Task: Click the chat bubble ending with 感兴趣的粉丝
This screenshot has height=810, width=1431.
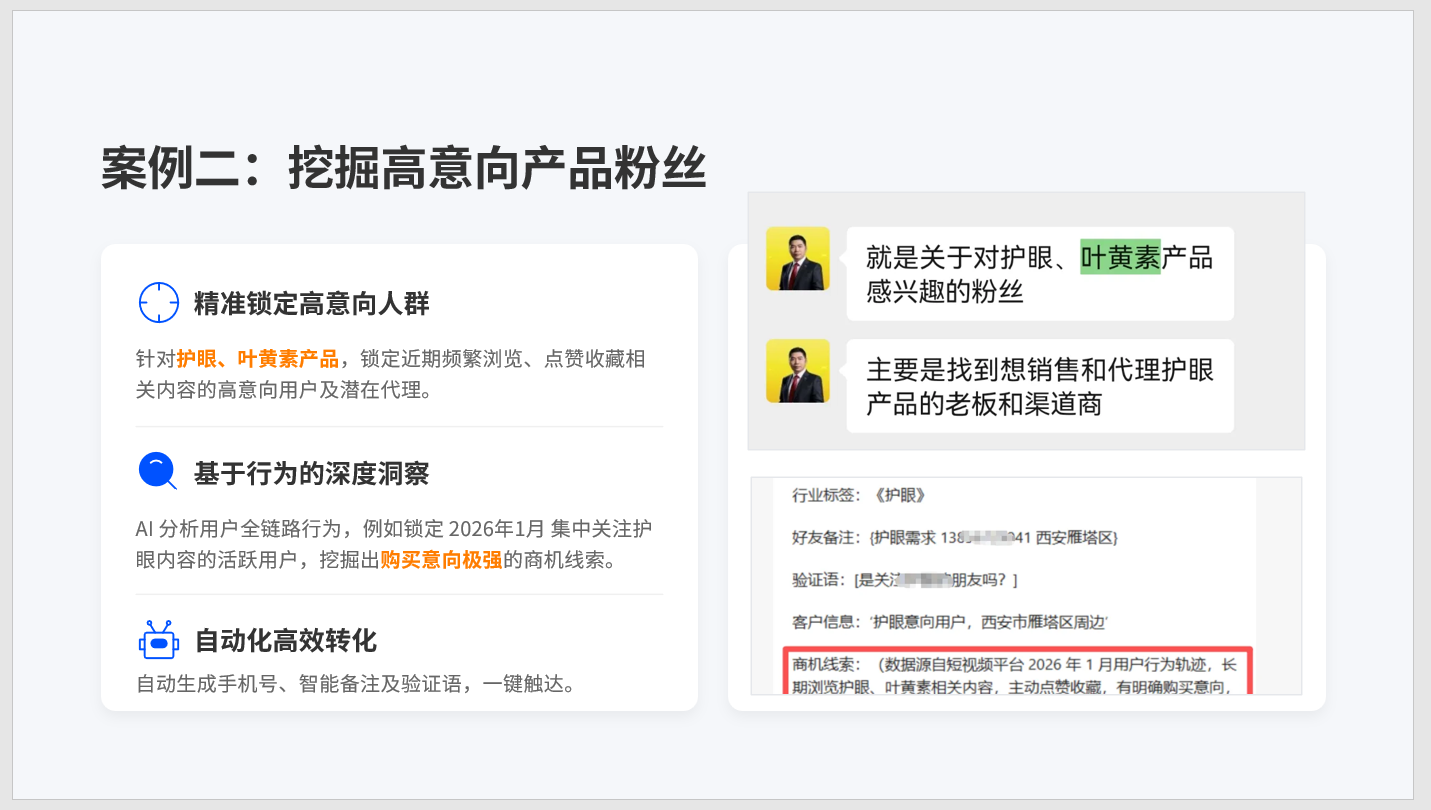Action: click(1039, 274)
